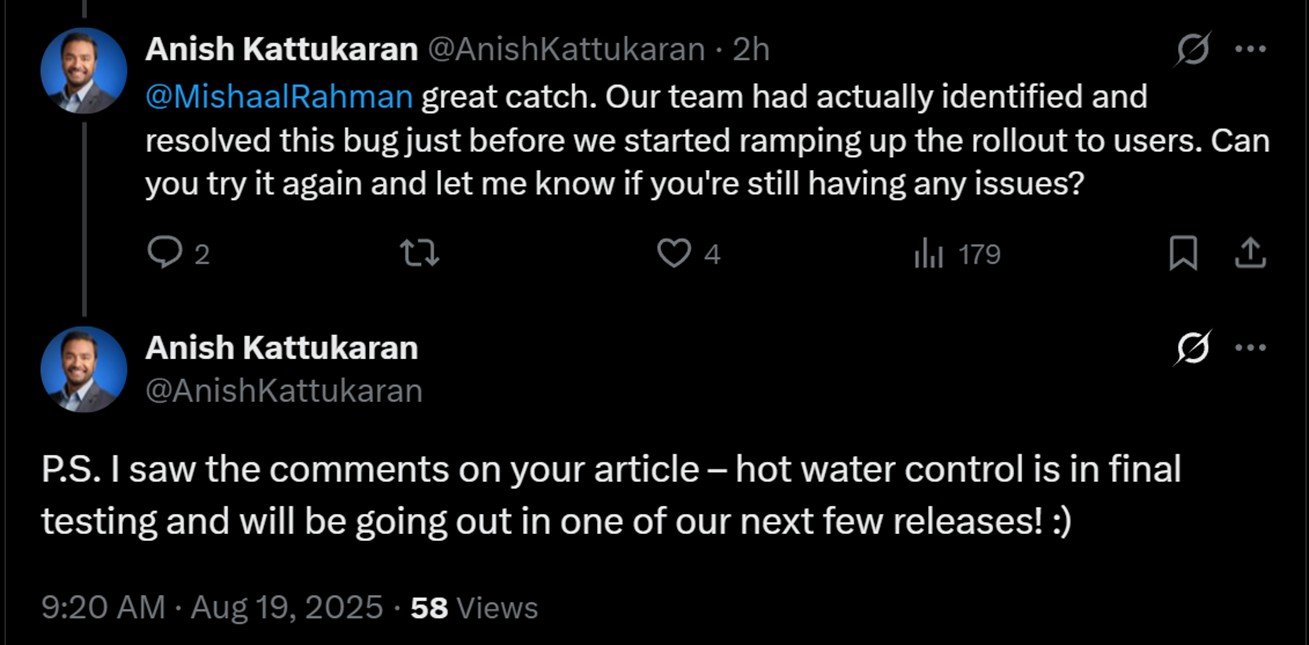Click the Grok icon on the 2h-old tweet

click(1194, 49)
